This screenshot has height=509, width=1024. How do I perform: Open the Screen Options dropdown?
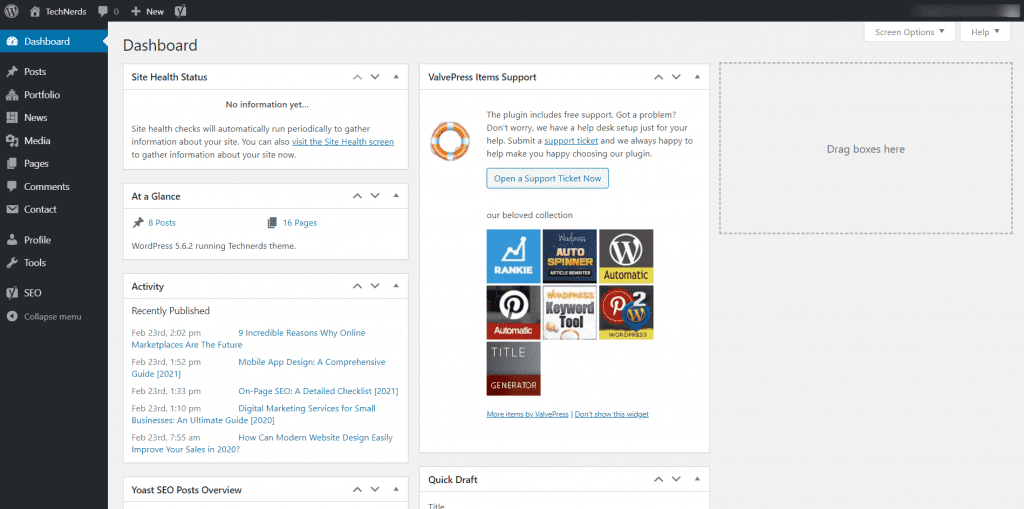909,32
